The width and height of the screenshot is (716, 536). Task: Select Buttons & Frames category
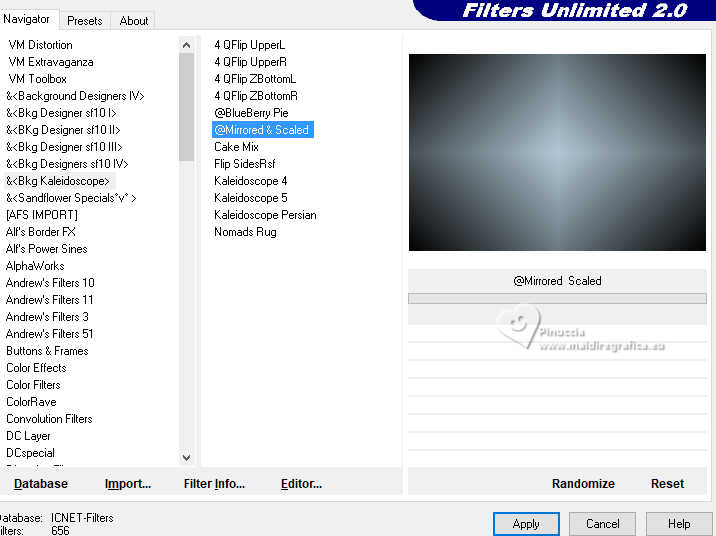47,351
